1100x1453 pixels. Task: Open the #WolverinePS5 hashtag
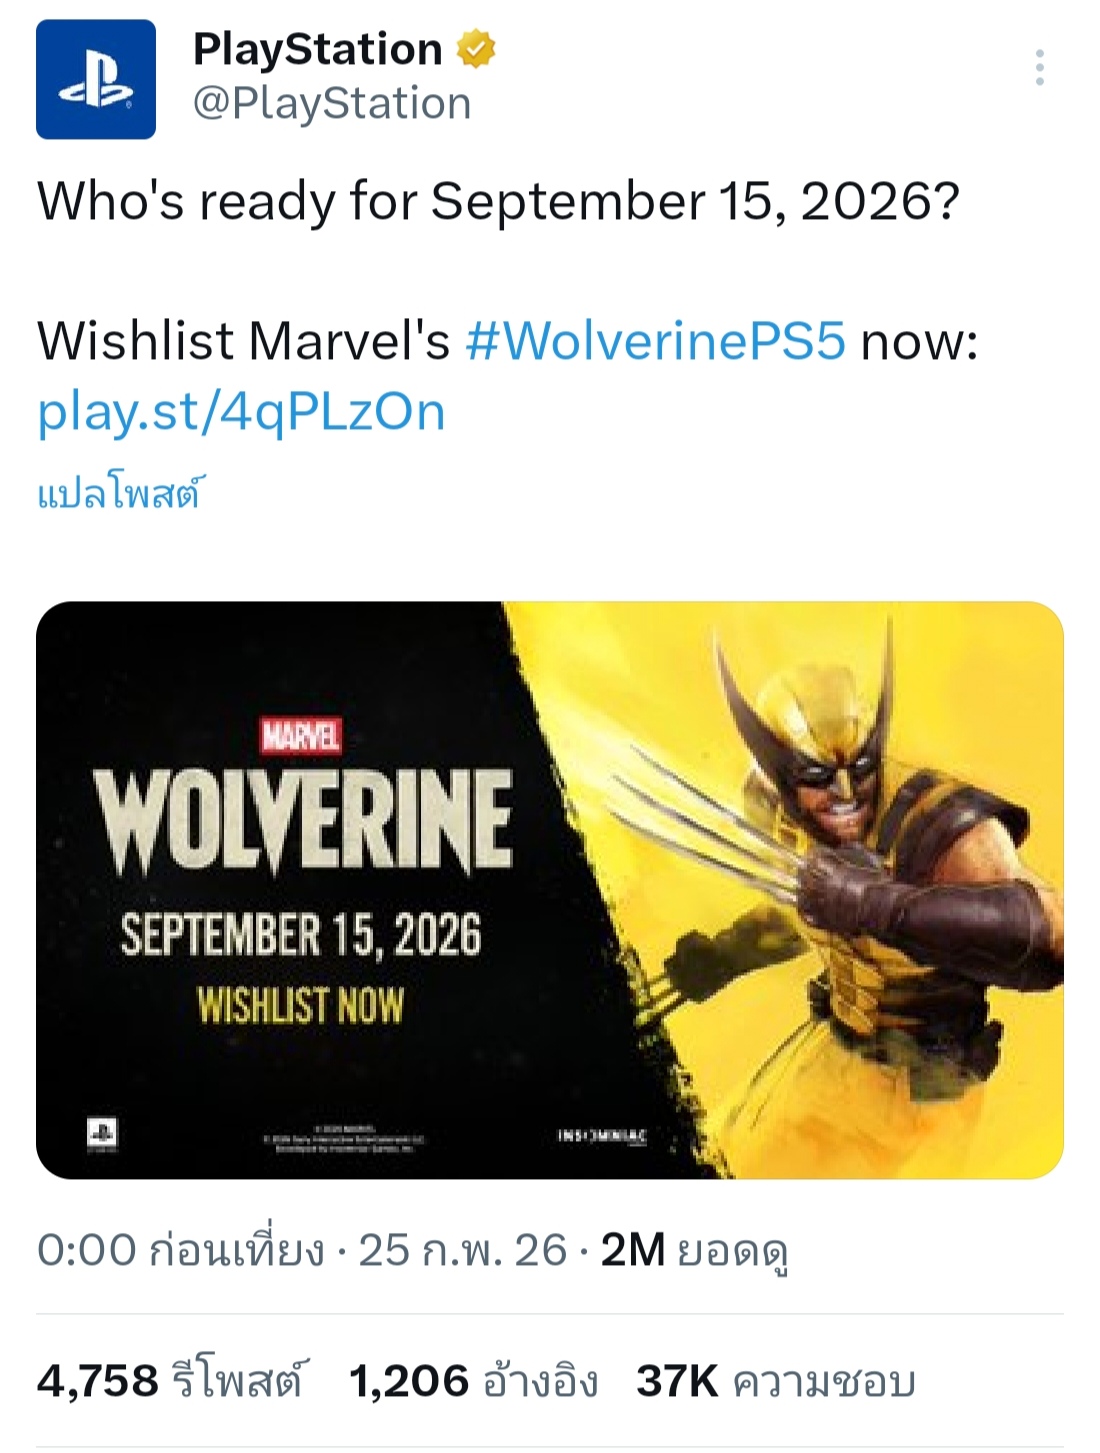pyautogui.click(x=655, y=341)
